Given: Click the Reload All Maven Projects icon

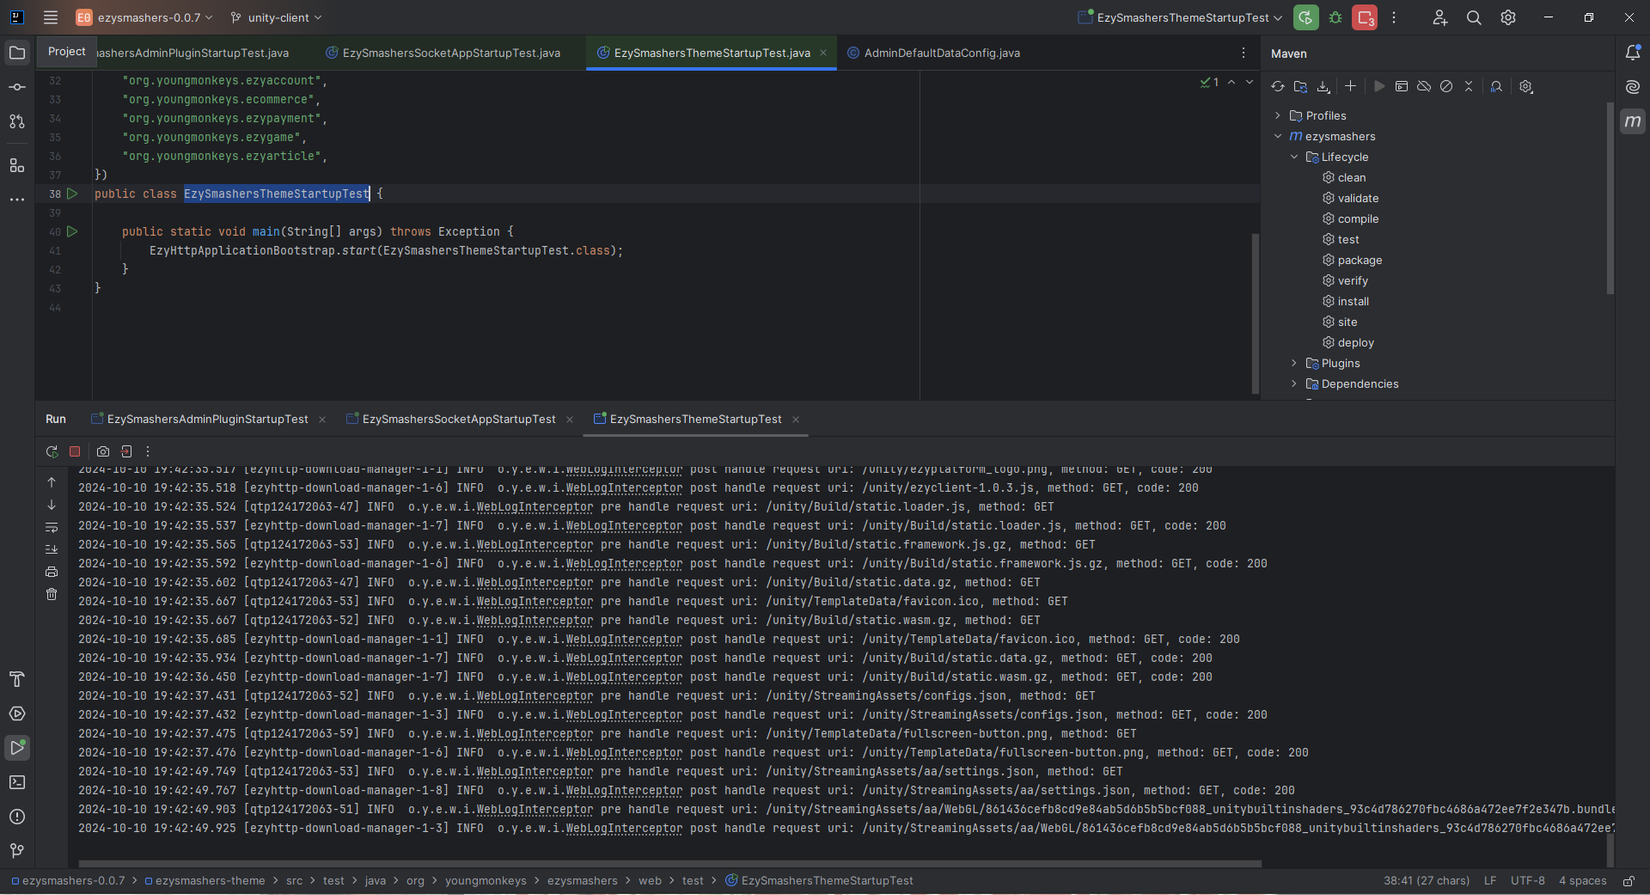Looking at the screenshot, I should coord(1278,87).
